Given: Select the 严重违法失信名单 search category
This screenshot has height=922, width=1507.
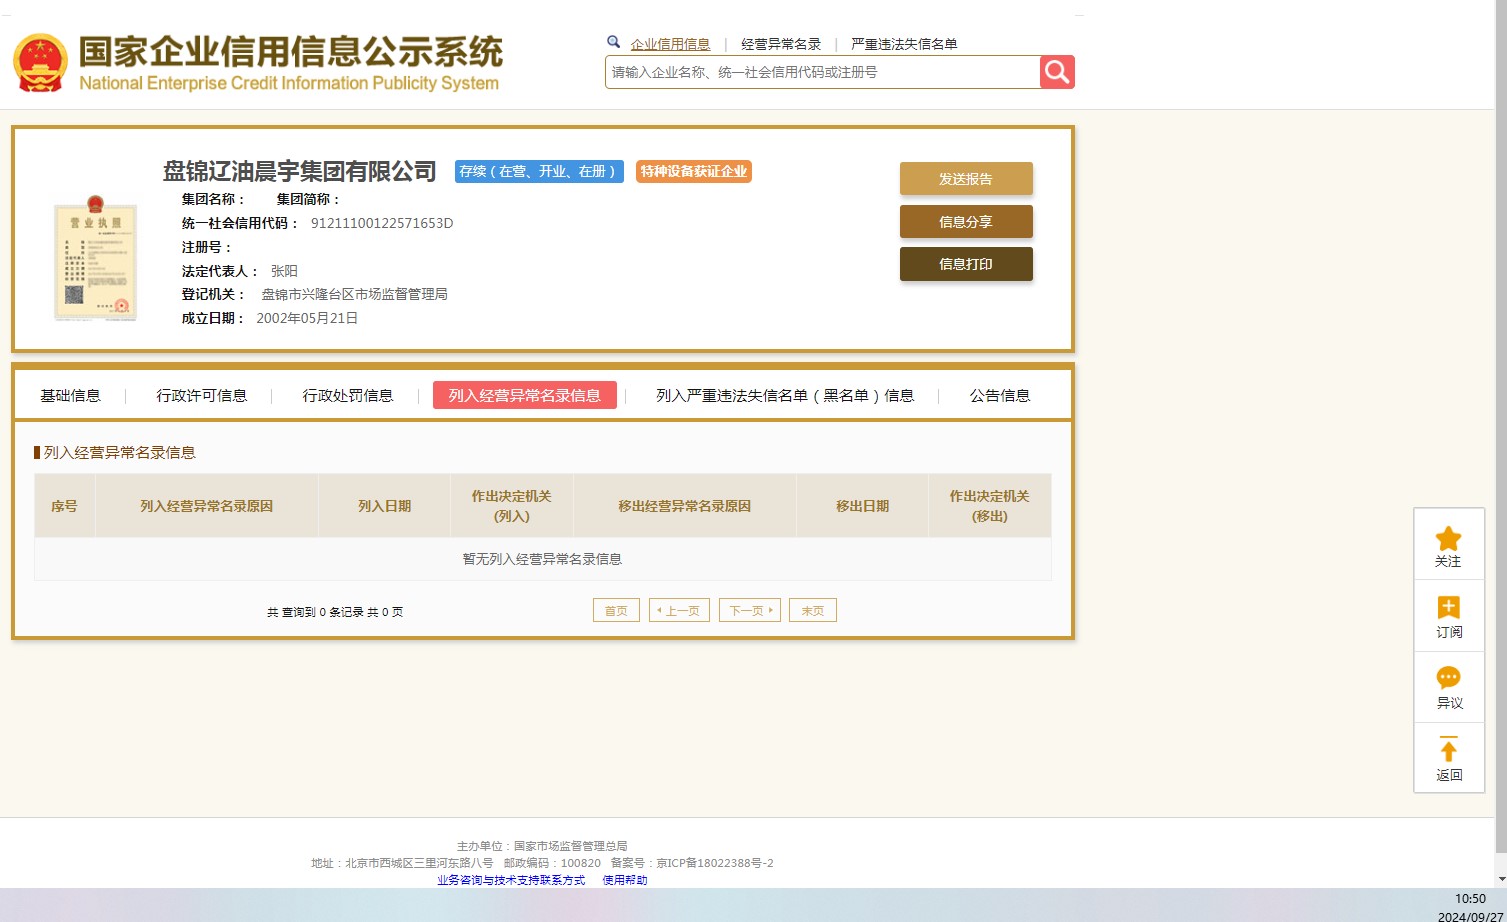Looking at the screenshot, I should click(904, 44).
